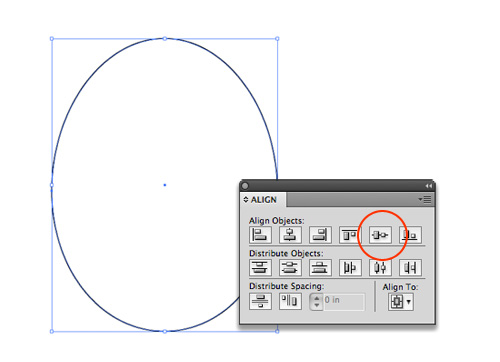
Task: Click circled Vertical Align Center icon
Action: point(380,235)
